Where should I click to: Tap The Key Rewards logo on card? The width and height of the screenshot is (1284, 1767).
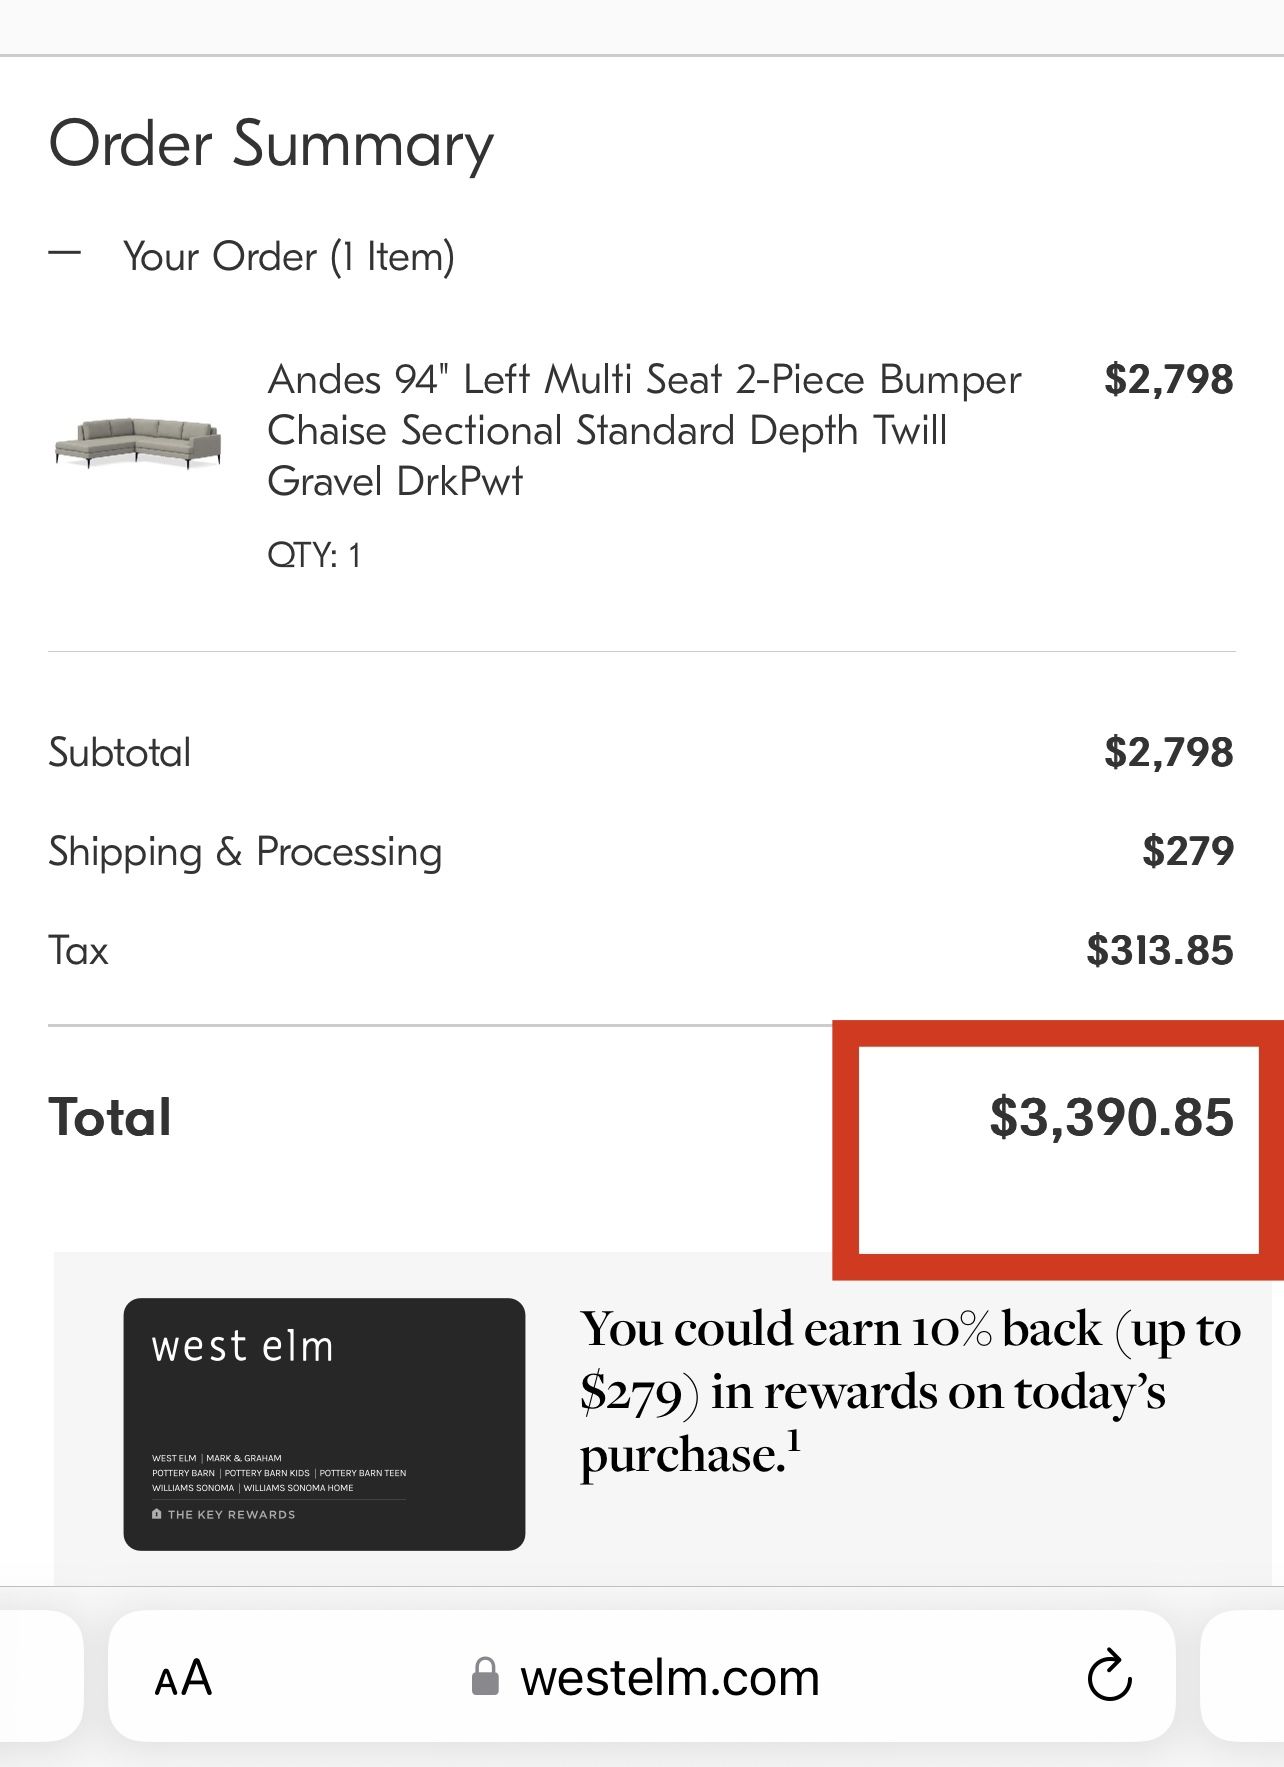pyautogui.click(x=224, y=1514)
